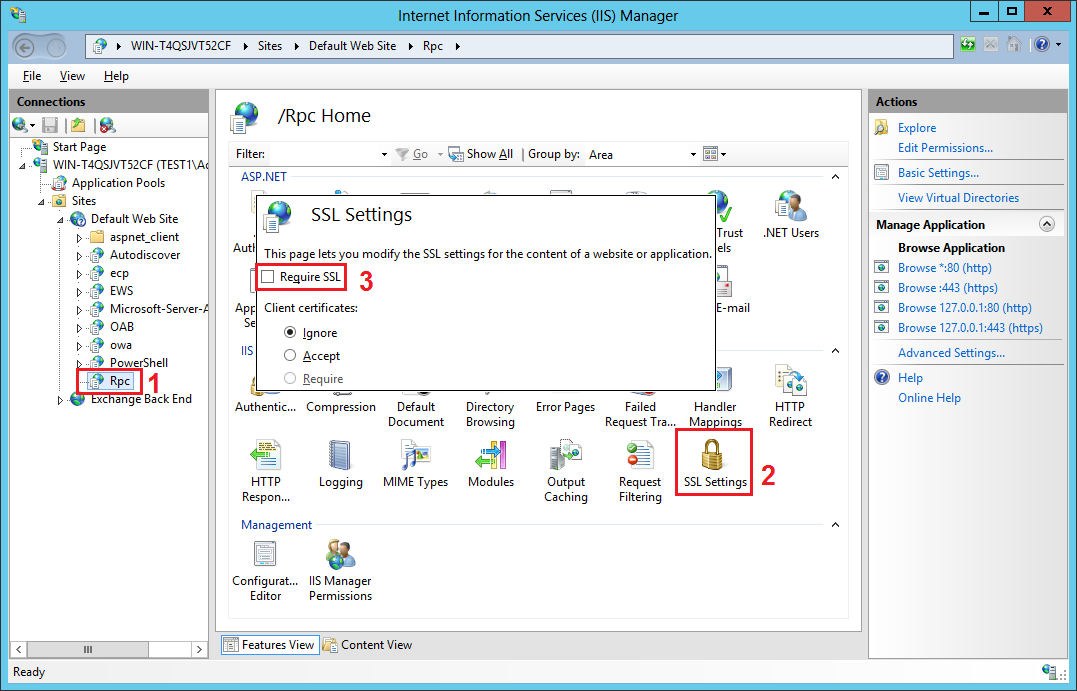The image size is (1077, 691).
Task: Open IIS Manager Permissions icon
Action: pos(340,570)
